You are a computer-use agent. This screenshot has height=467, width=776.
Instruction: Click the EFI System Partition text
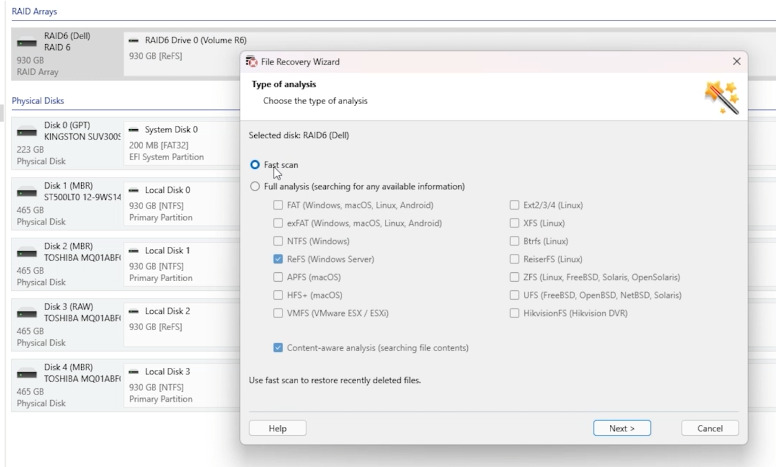tap(166, 157)
